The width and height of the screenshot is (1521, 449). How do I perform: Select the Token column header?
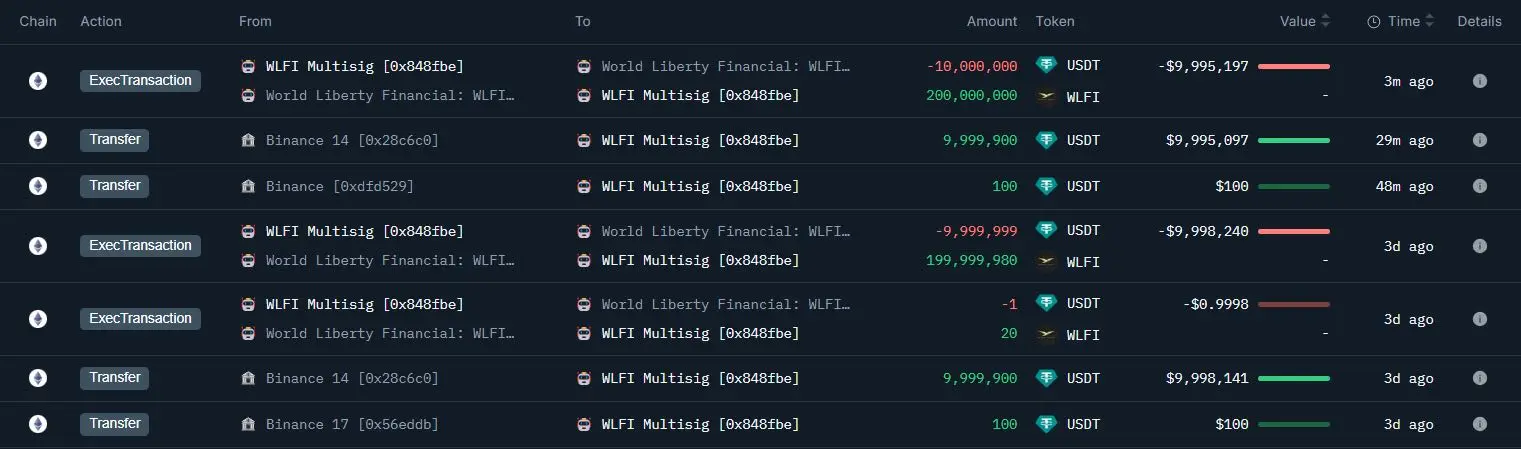[x=1055, y=21]
